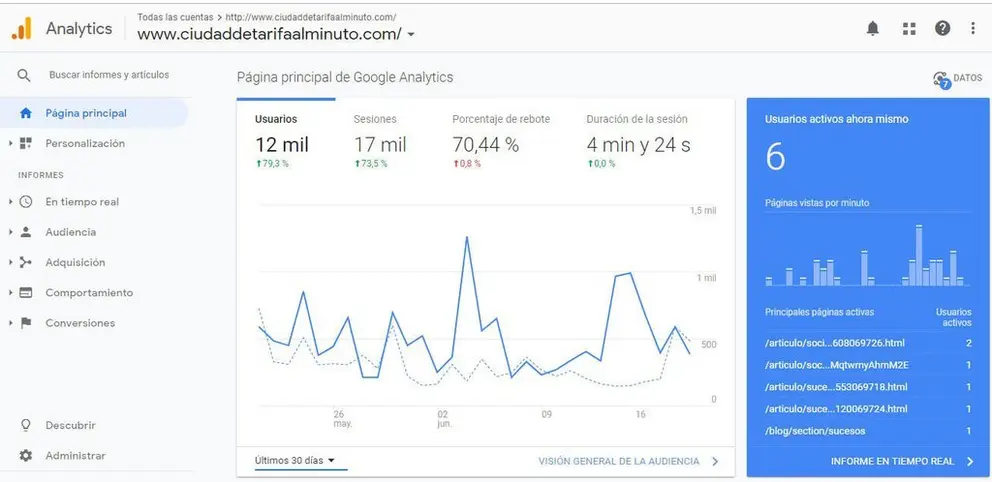The height and width of the screenshot is (482, 992).
Task: Open the apps grid icon
Action: (909, 28)
